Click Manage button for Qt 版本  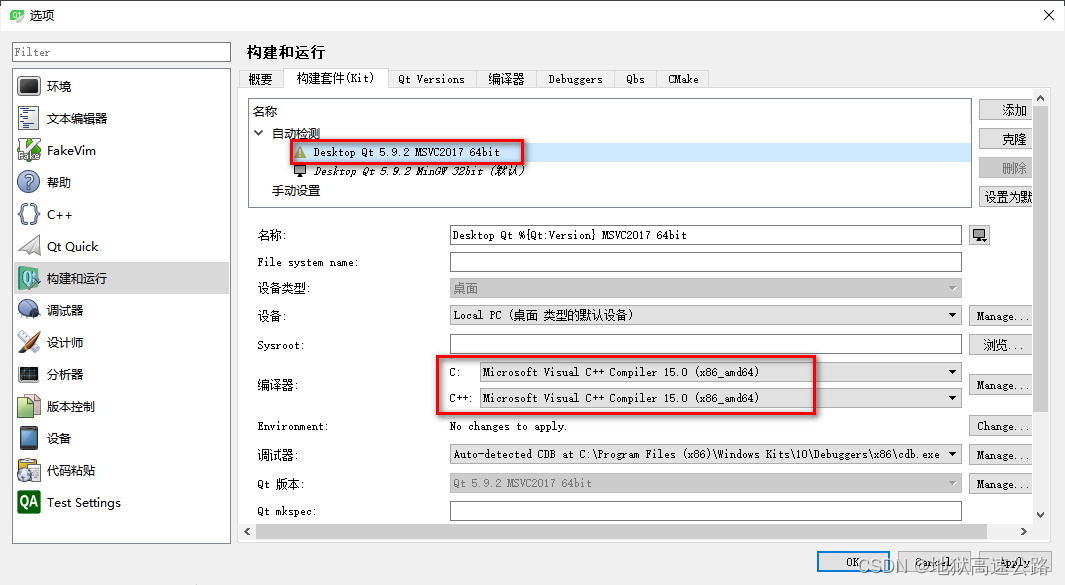point(1000,484)
